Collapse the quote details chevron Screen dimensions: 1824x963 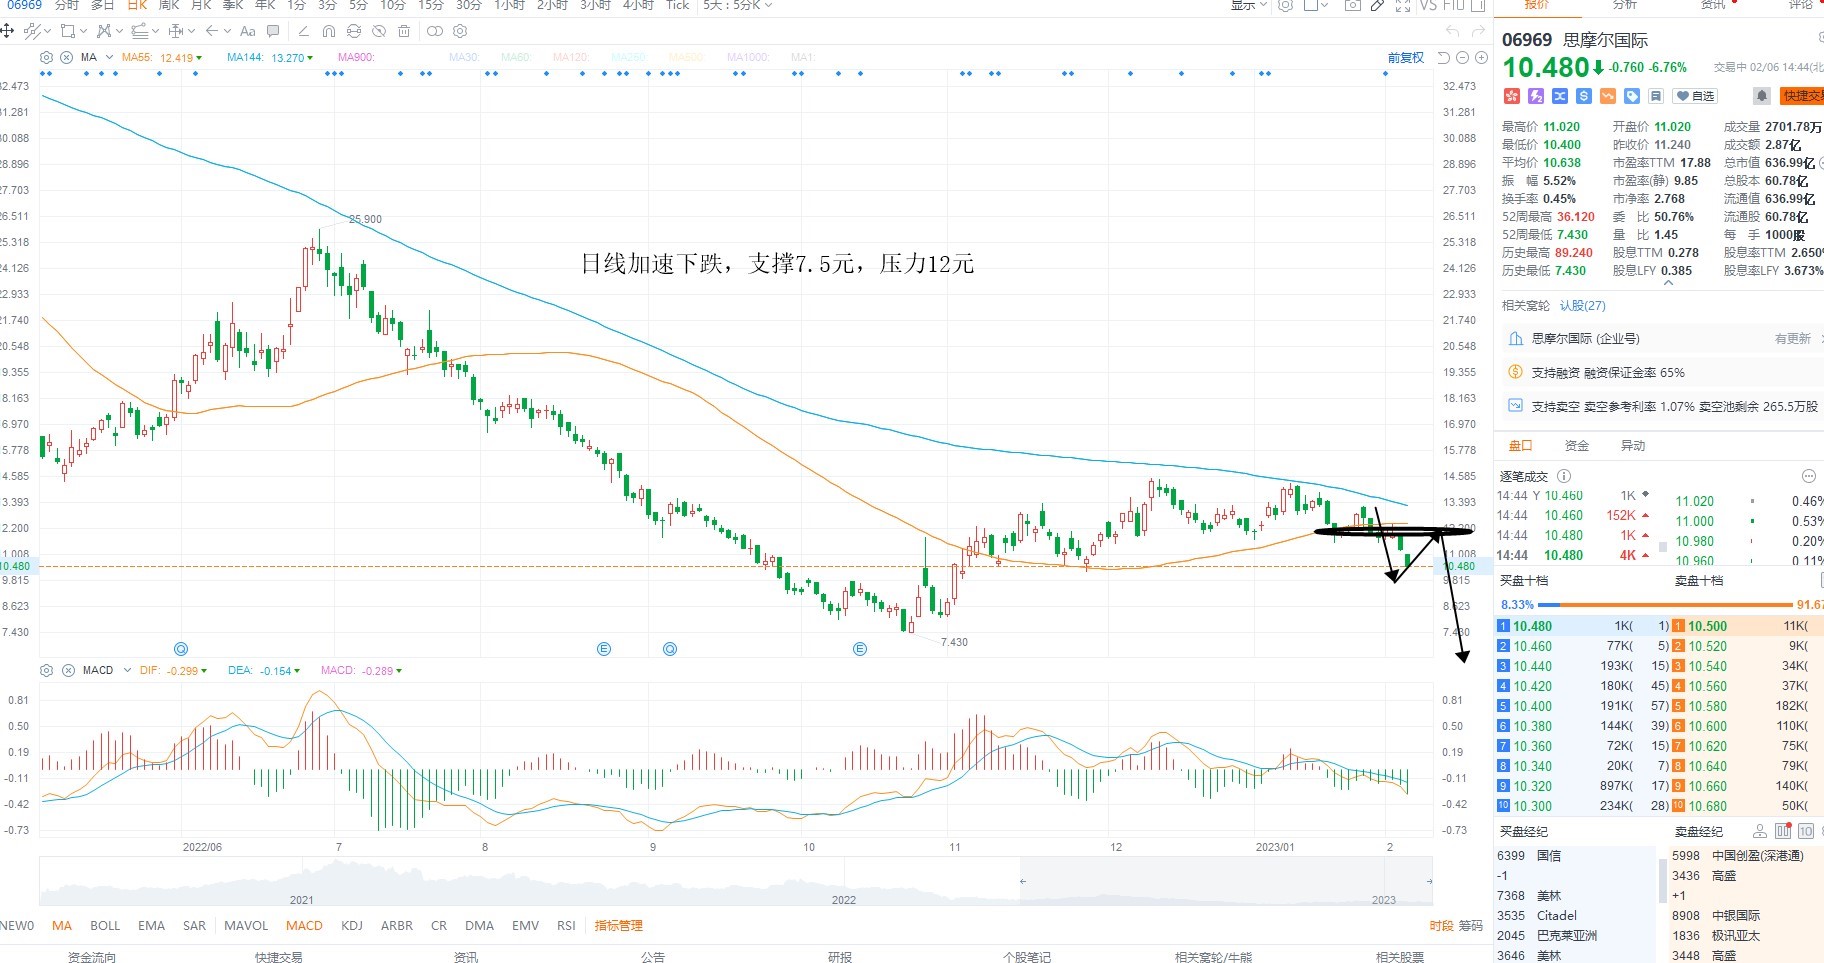[x=1668, y=283]
